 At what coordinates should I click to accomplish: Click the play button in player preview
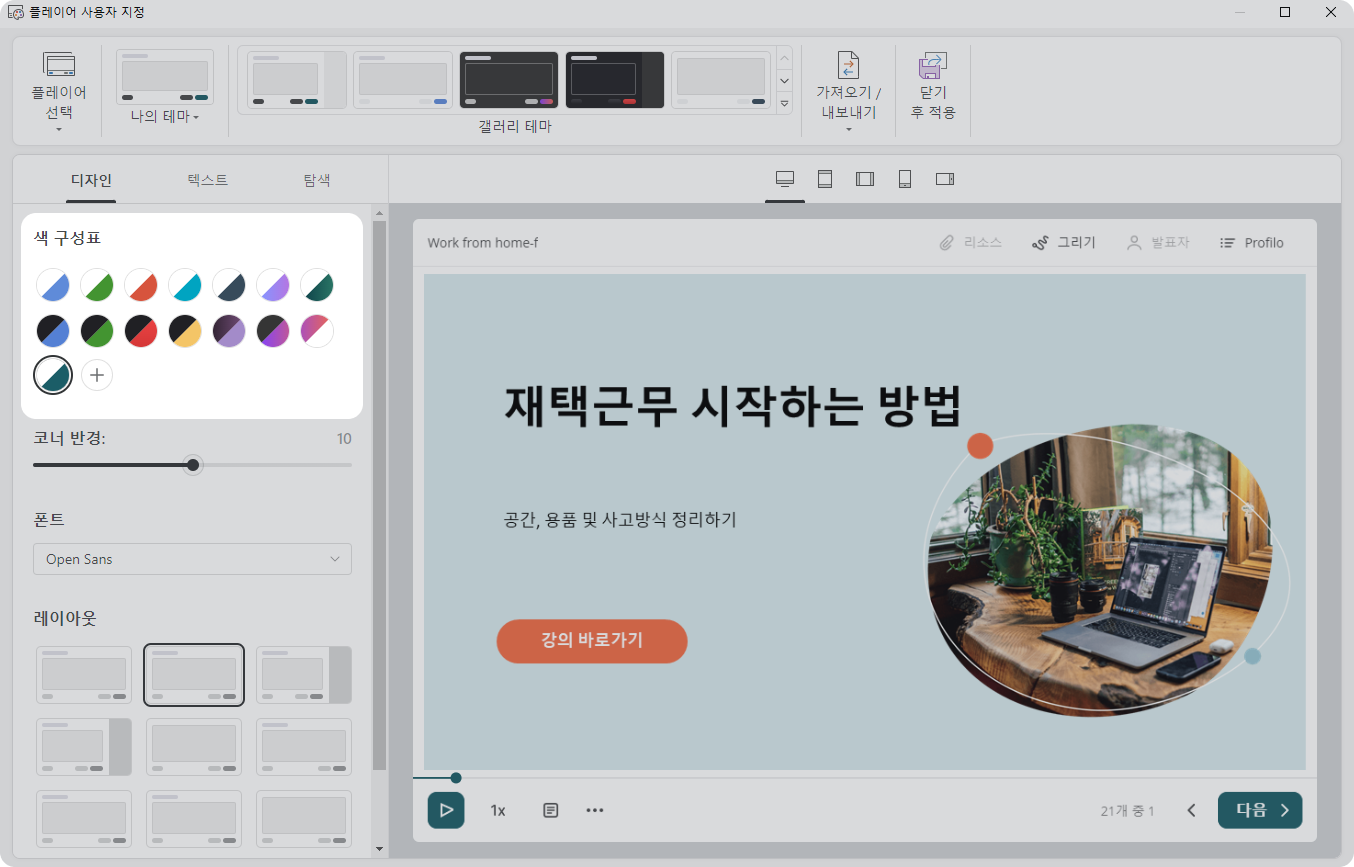click(x=446, y=810)
